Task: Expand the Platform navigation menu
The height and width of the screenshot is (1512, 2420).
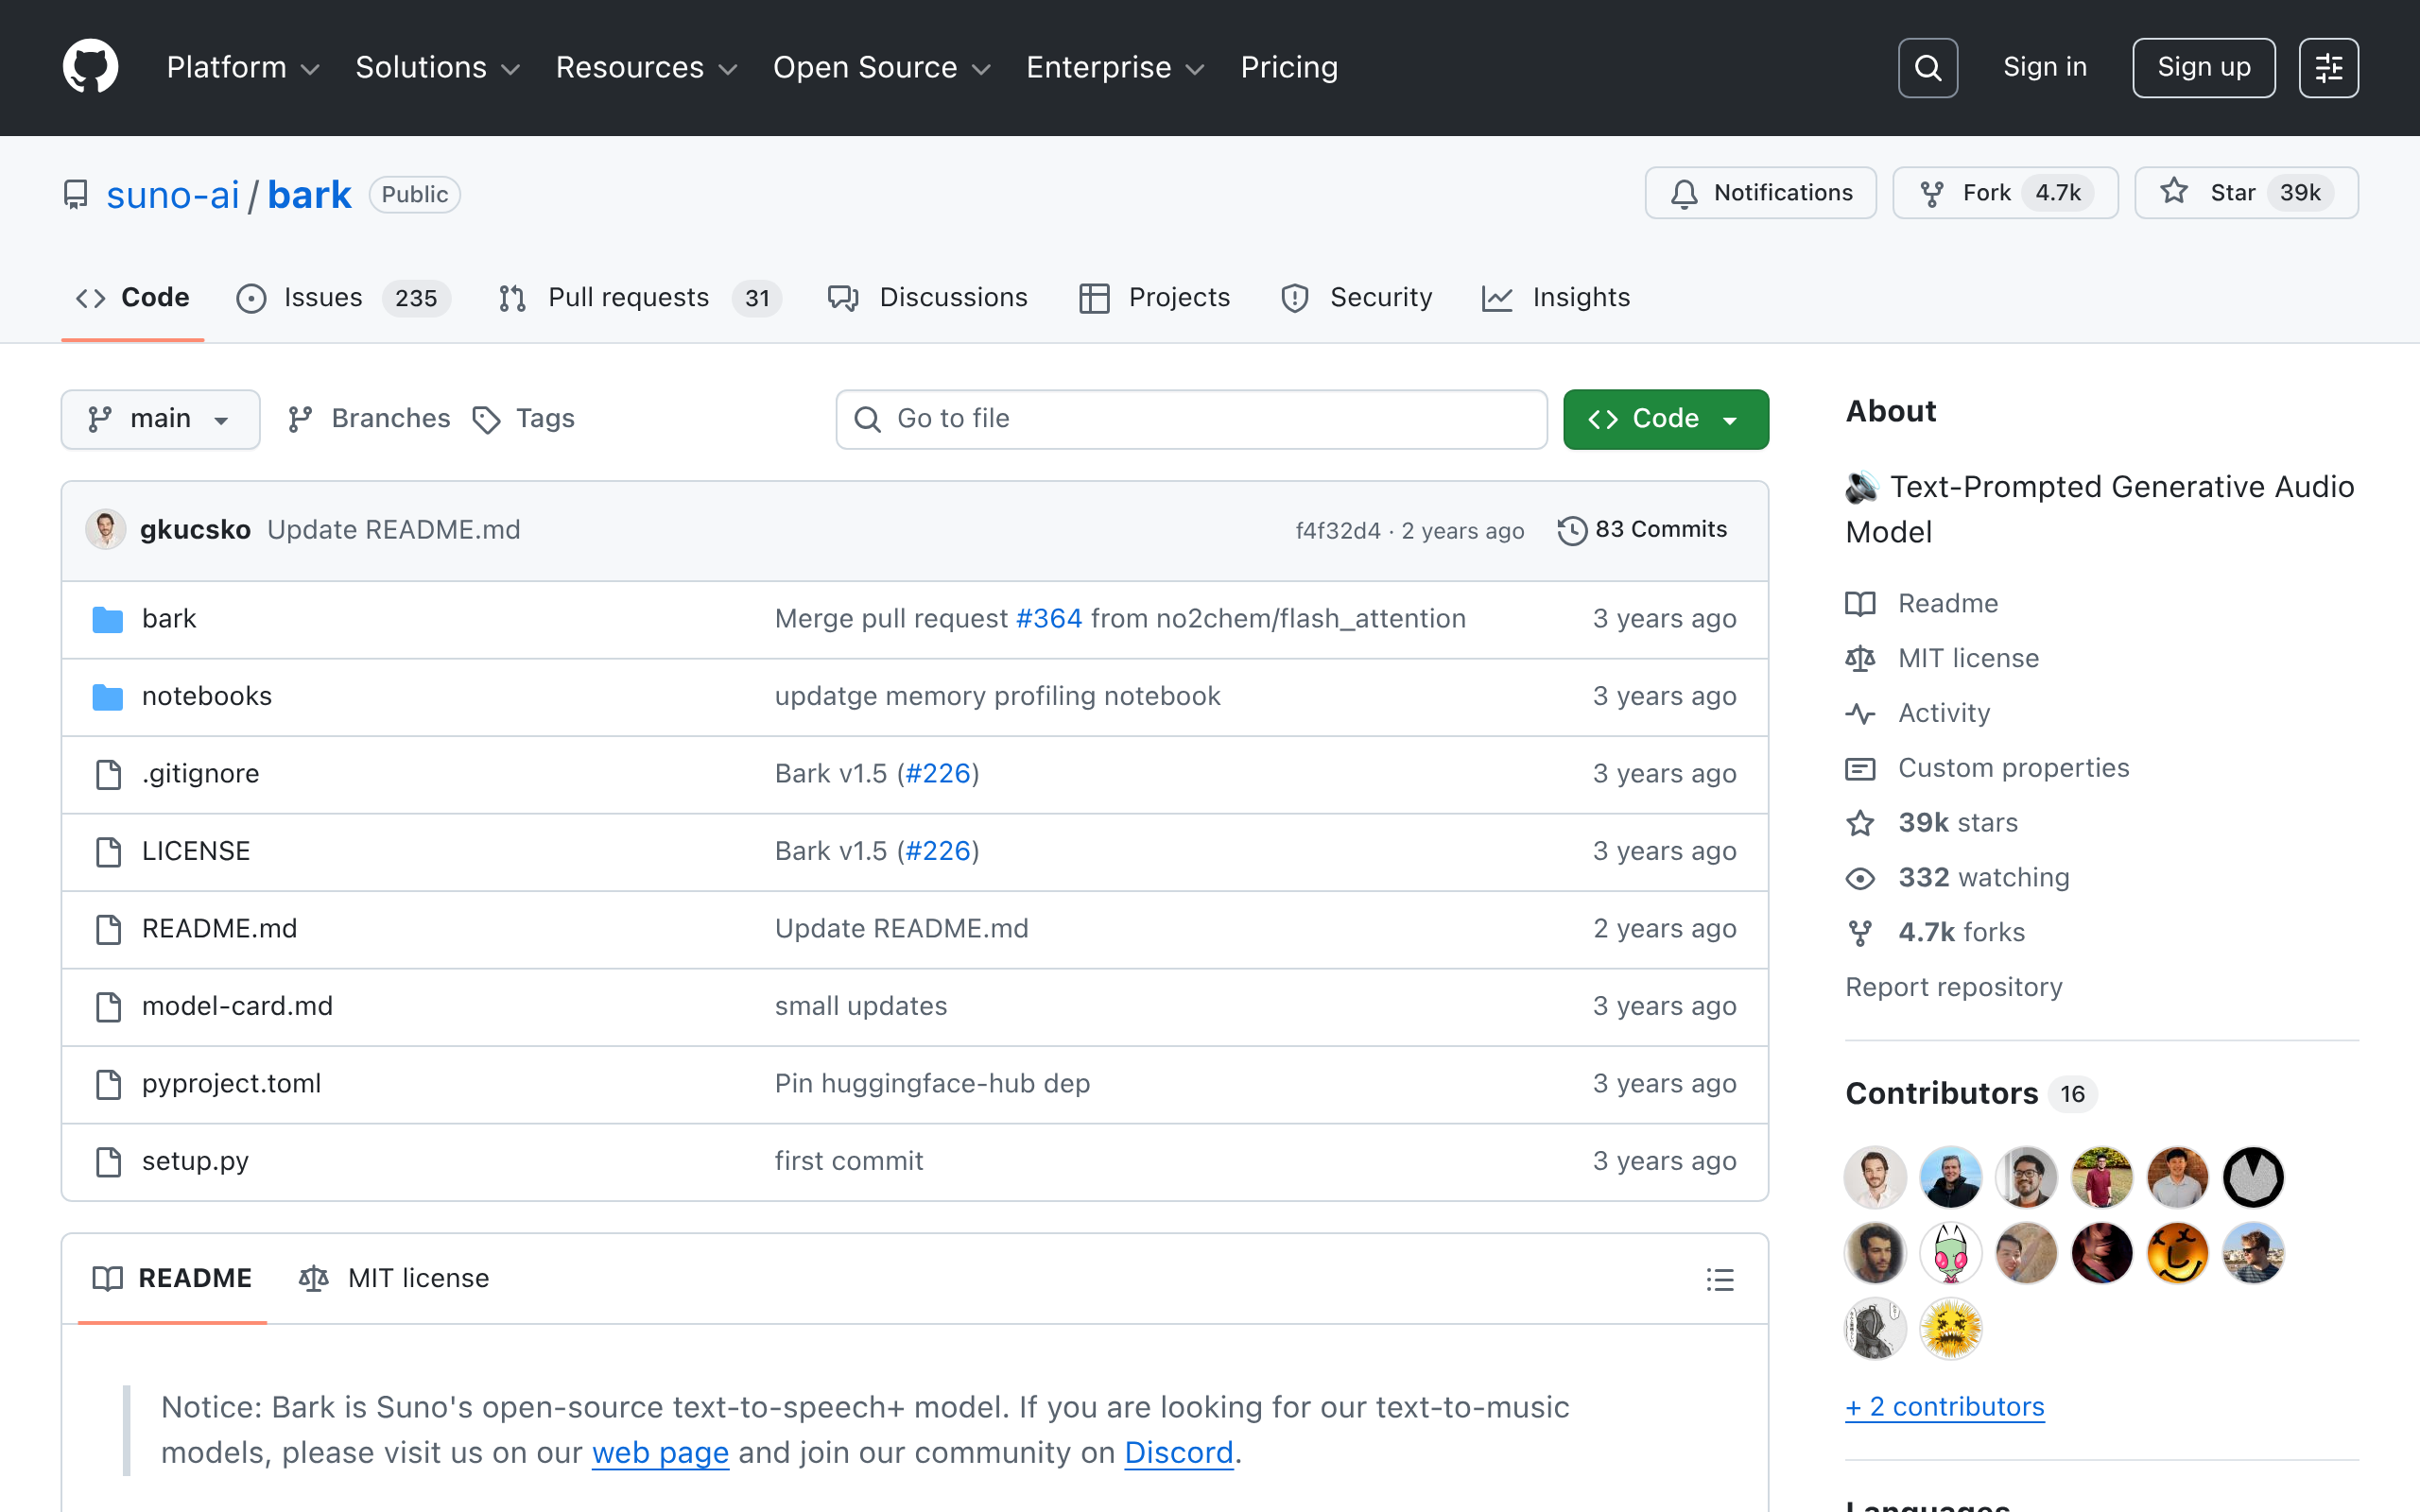Action: pyautogui.click(x=242, y=68)
